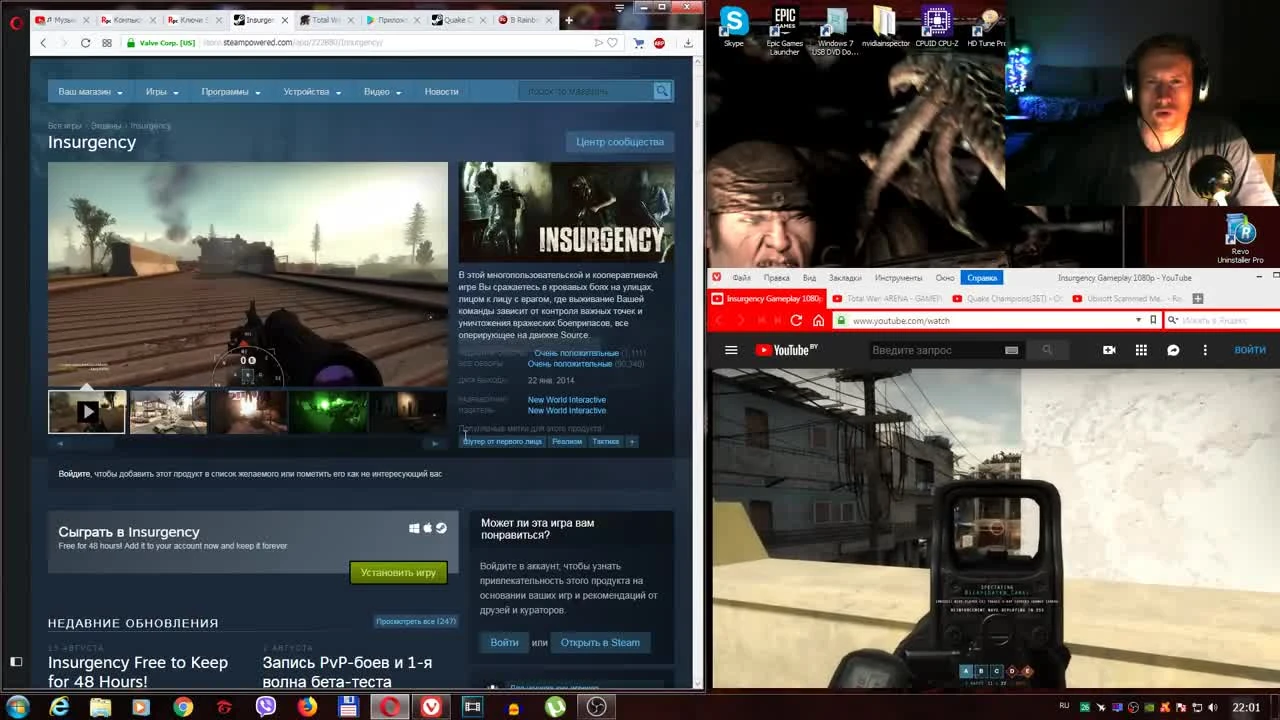Click the YouTube Введите запрос search field

click(x=935, y=350)
